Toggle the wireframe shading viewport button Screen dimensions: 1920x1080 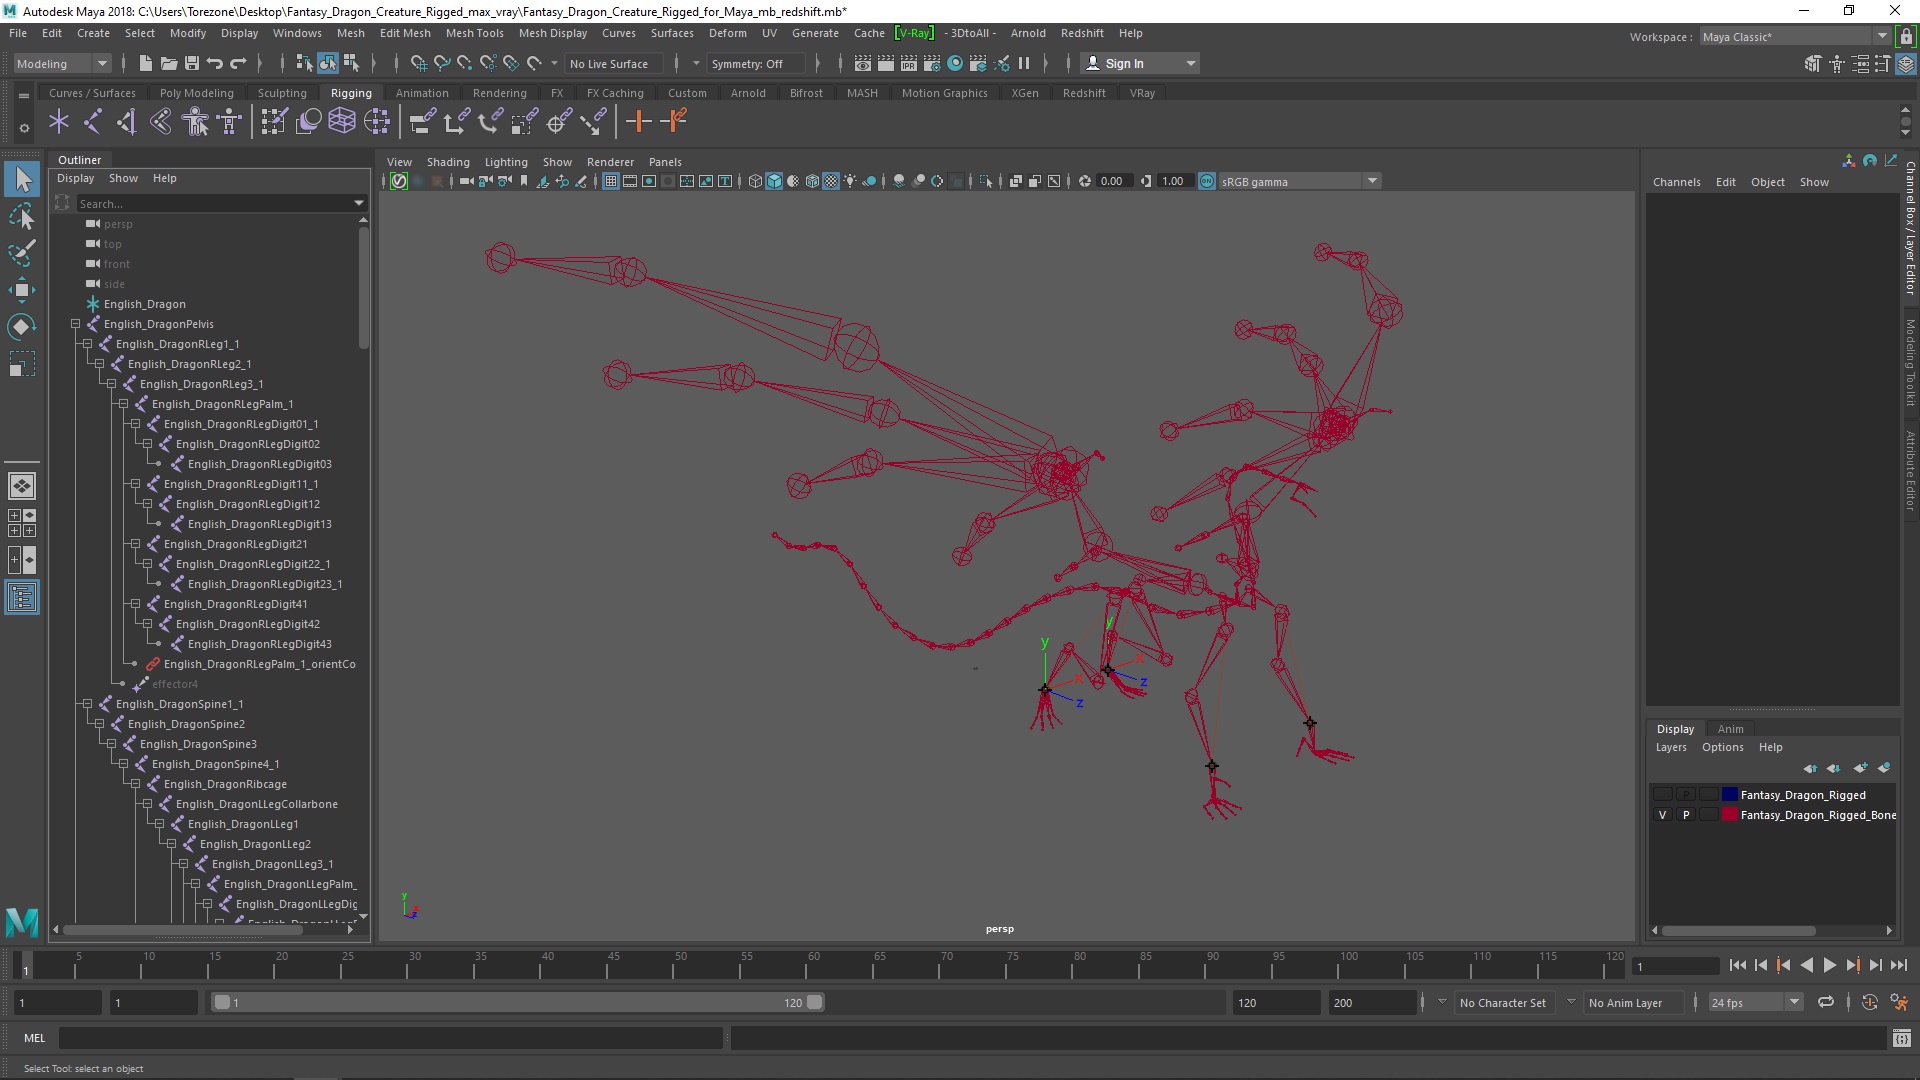[x=755, y=181]
